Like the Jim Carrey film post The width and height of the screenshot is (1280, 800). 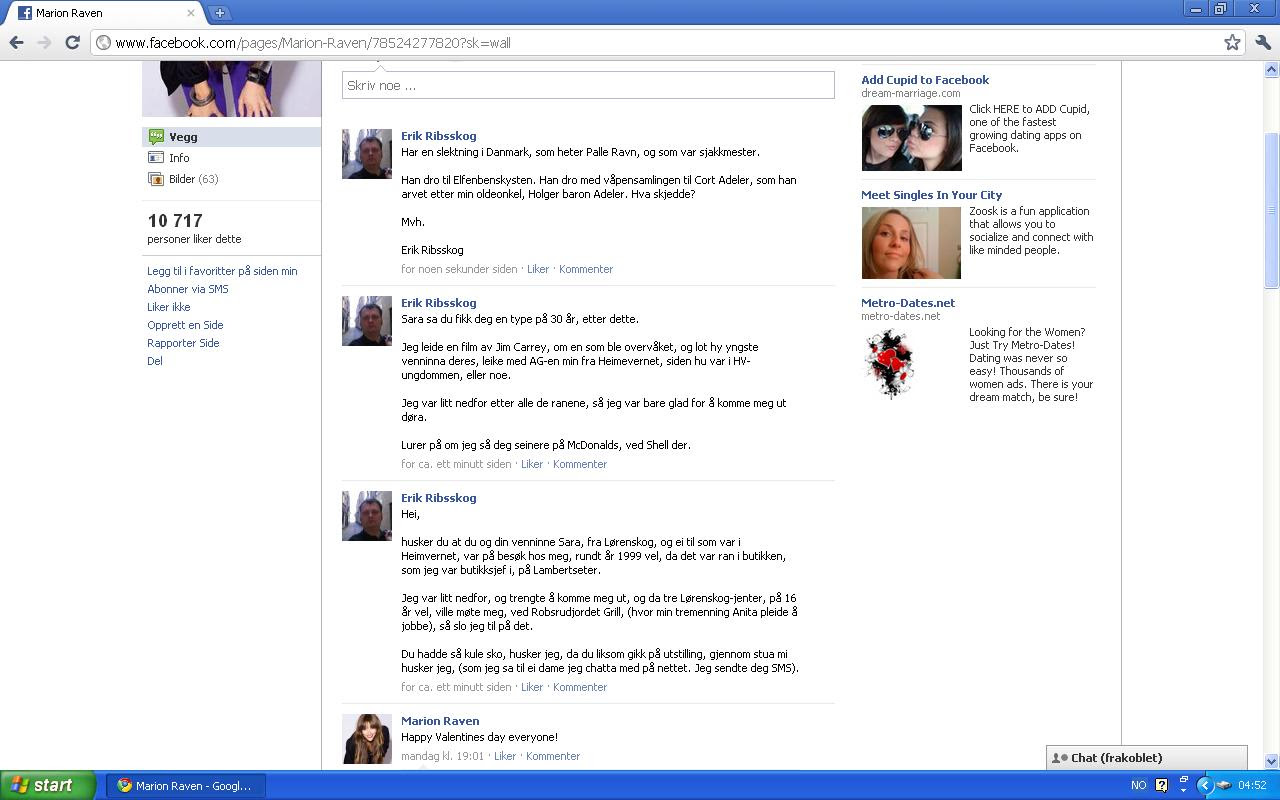tap(532, 464)
